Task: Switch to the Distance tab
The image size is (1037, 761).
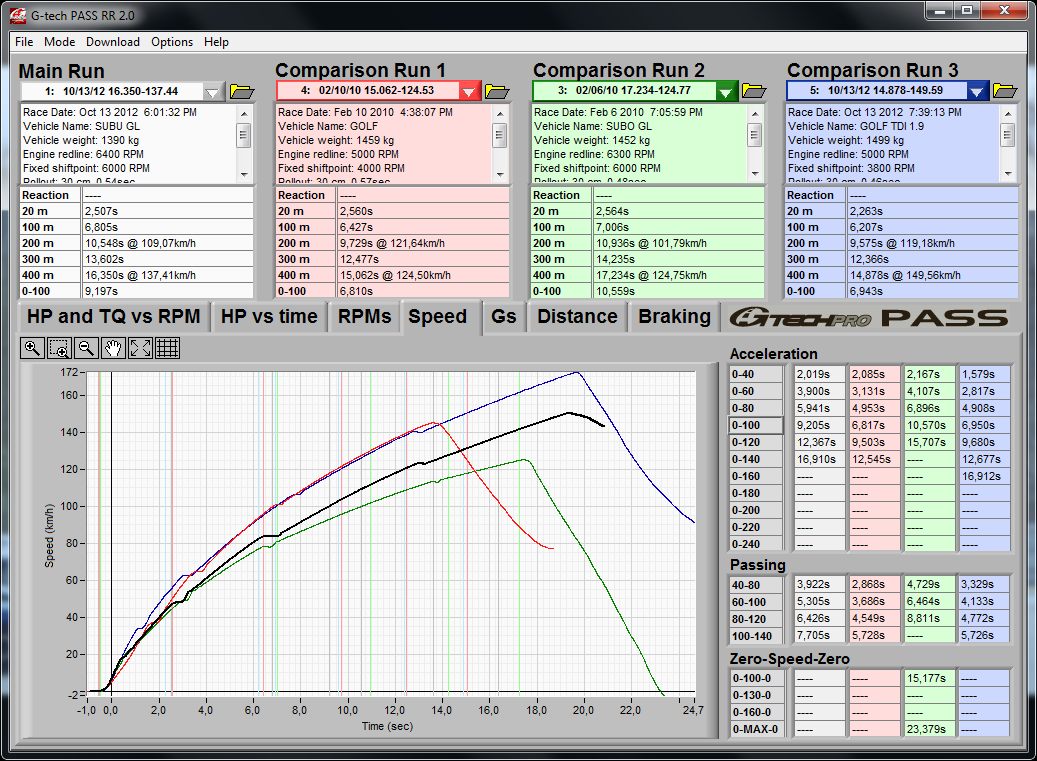Action: [577, 317]
